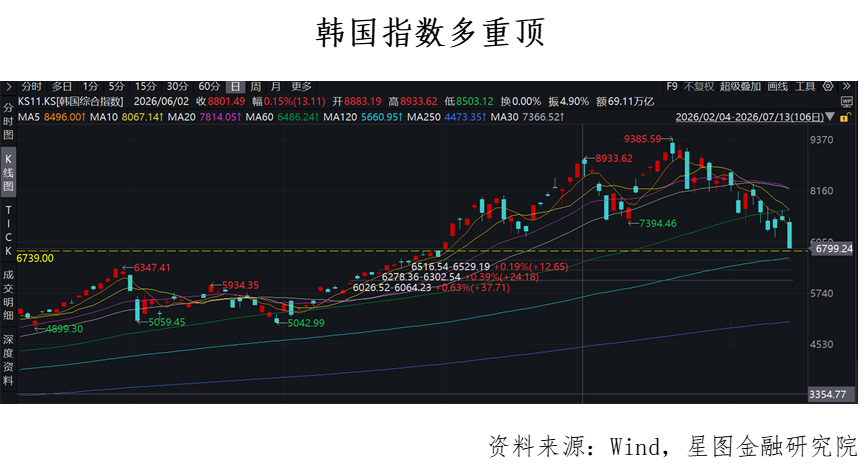Click the F9 button
865x471 pixels.
(671, 87)
